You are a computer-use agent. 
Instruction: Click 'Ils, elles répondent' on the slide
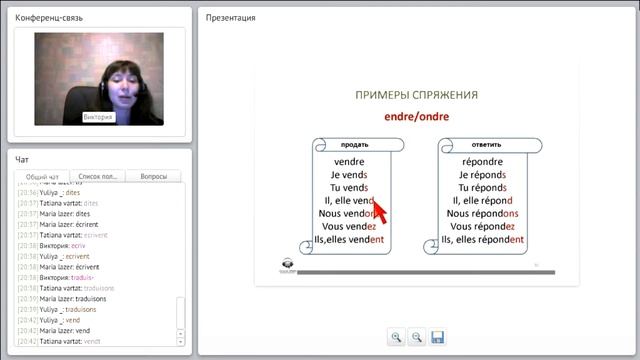pyautogui.click(x=482, y=240)
